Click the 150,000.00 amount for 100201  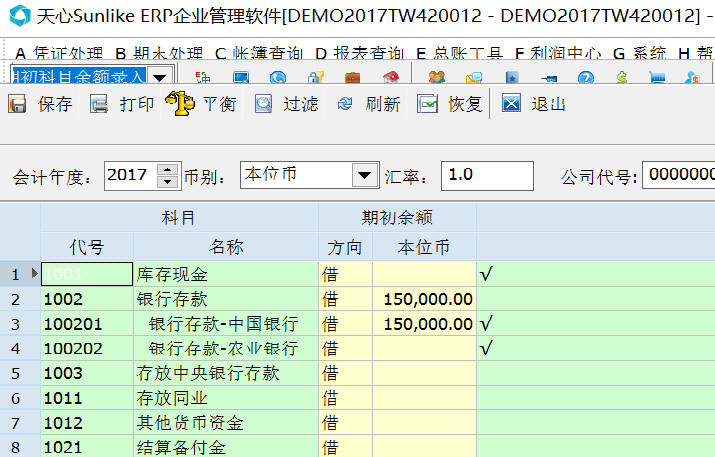coord(425,324)
